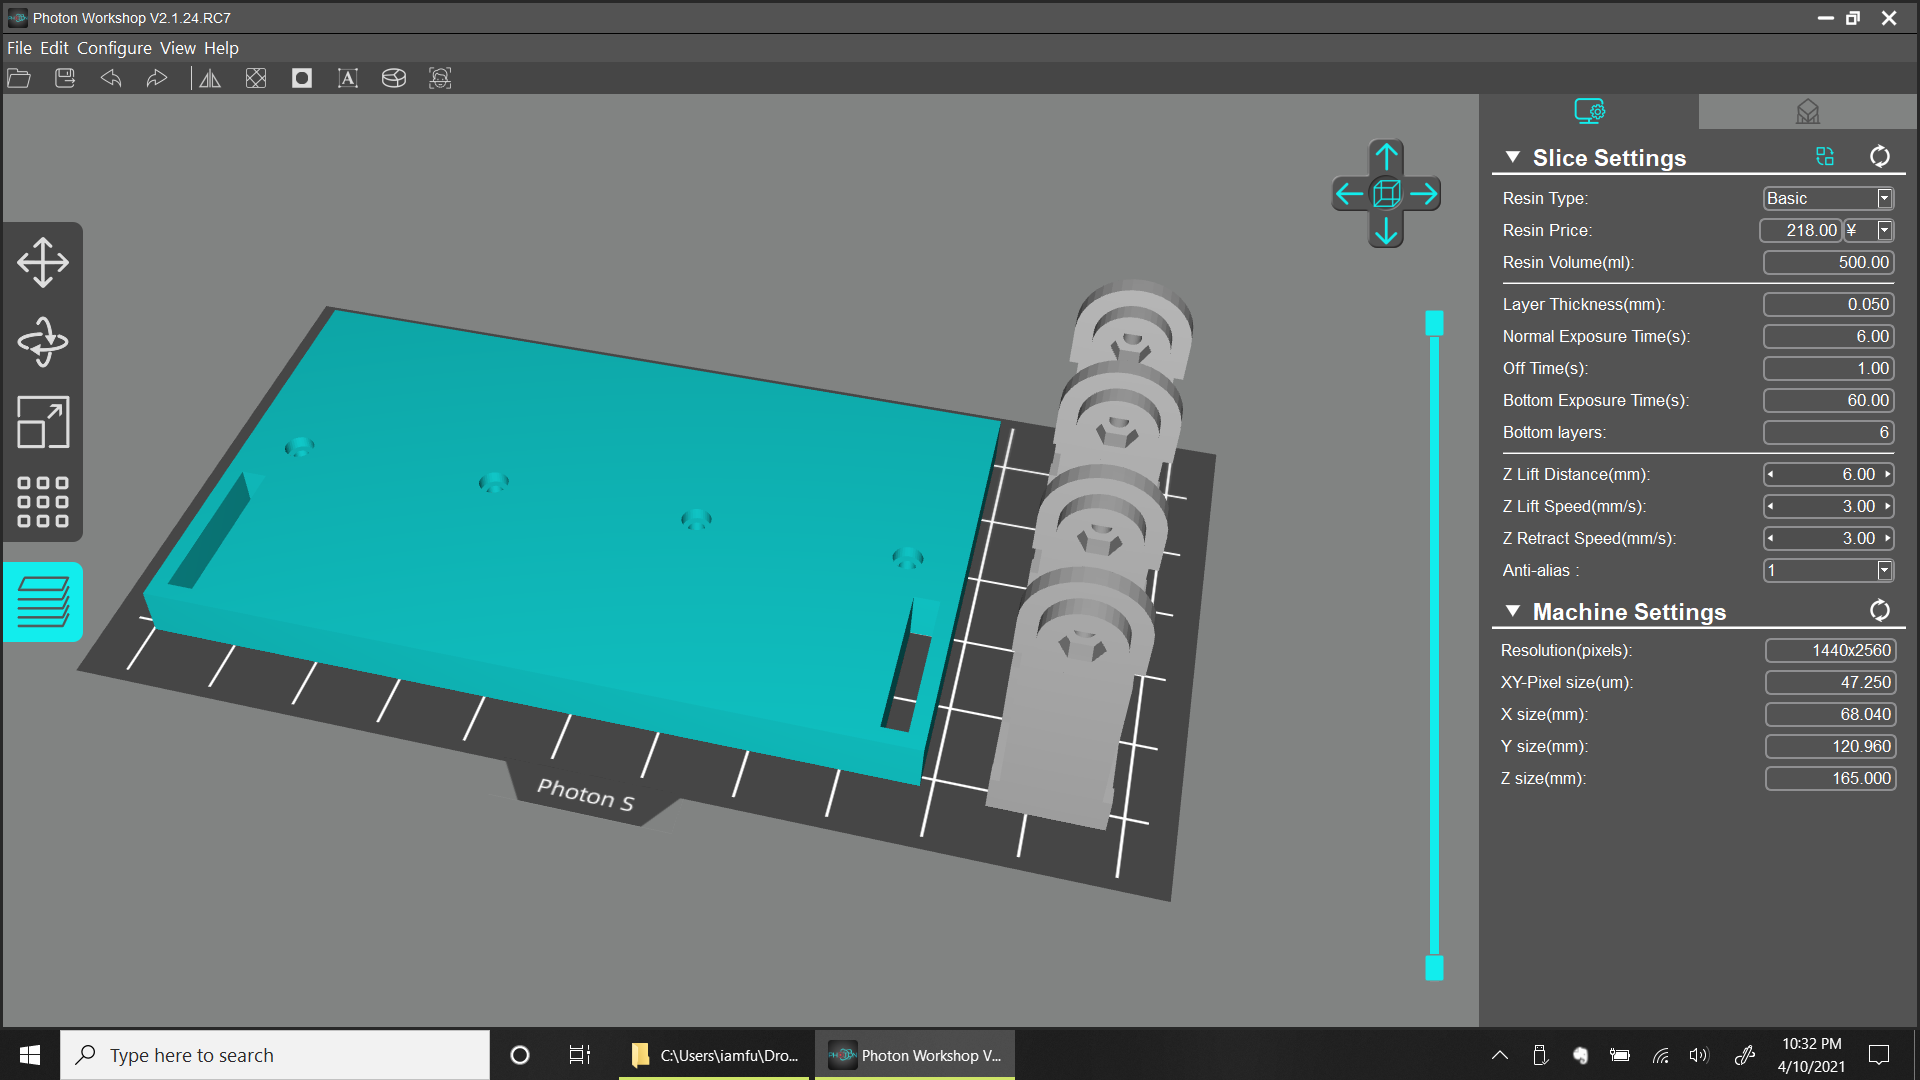The width and height of the screenshot is (1920, 1080).
Task: Open the Anti-alias dropdown
Action: click(x=1884, y=570)
